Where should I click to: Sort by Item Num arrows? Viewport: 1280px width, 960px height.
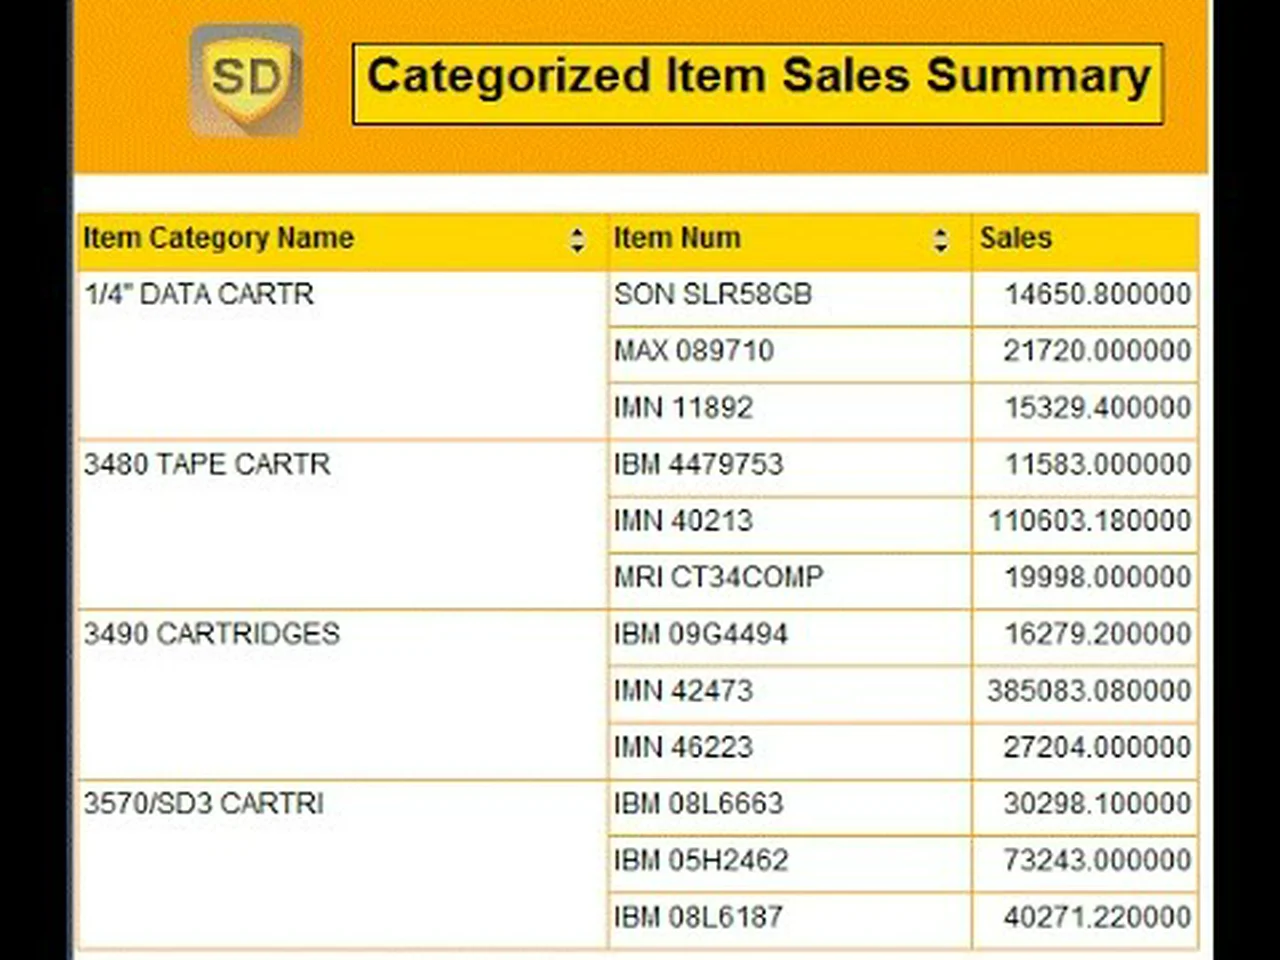tap(940, 240)
